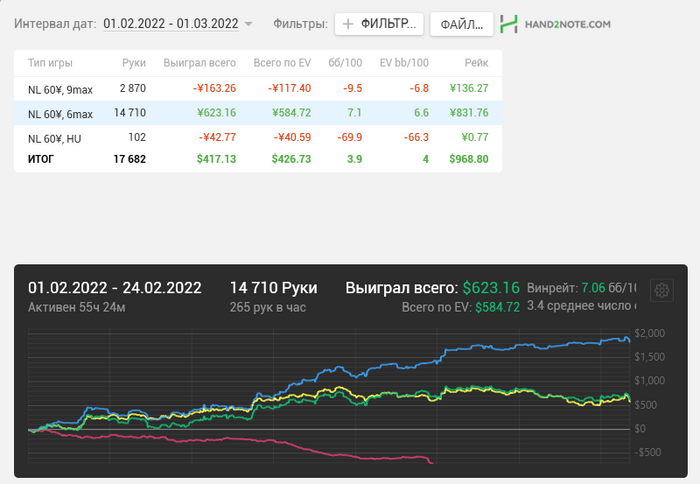
Task: Click the -69.9 bb/100 cell
Action: 350,137
